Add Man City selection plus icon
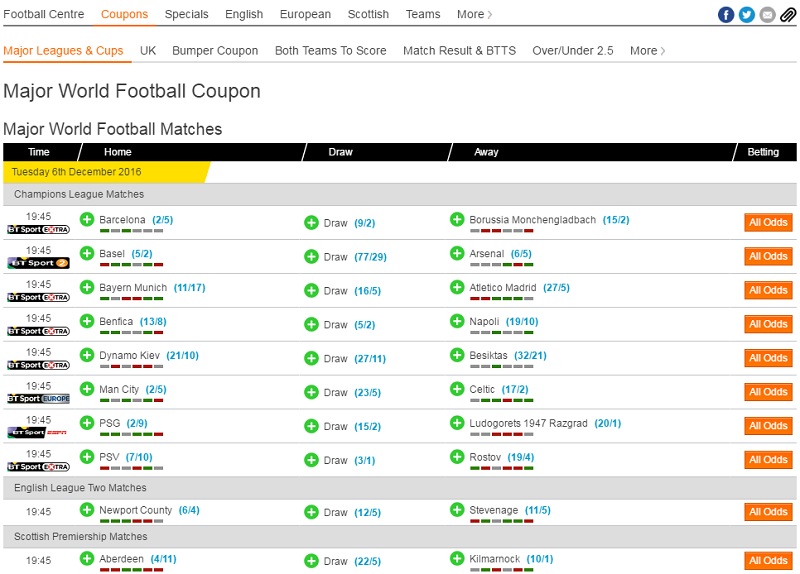The height and width of the screenshot is (574, 800). tap(87, 389)
